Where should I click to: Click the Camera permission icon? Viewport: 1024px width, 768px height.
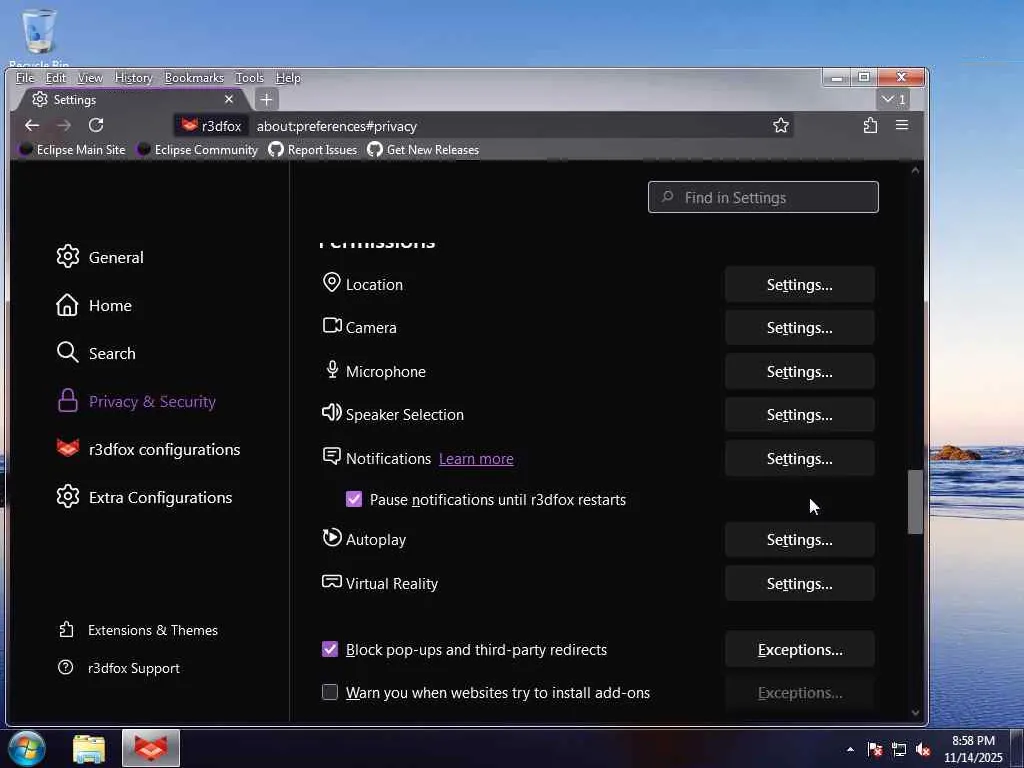(x=332, y=325)
